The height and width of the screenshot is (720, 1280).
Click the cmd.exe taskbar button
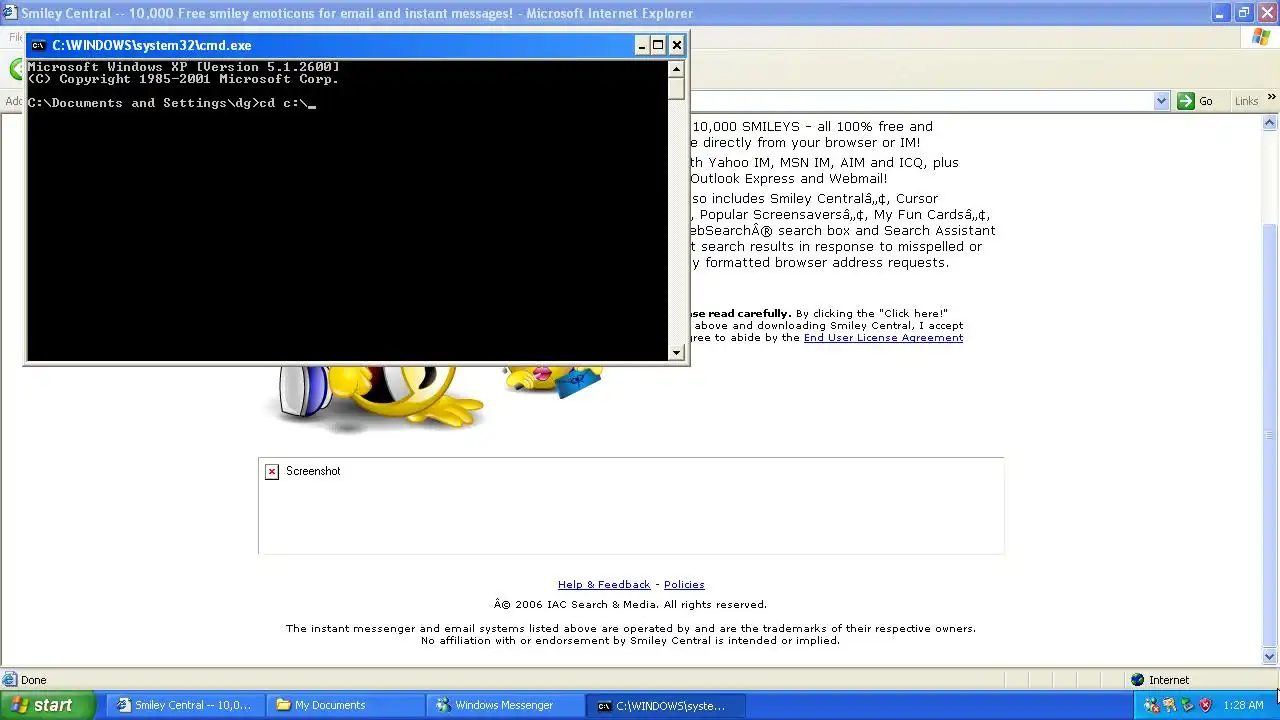tap(664, 705)
